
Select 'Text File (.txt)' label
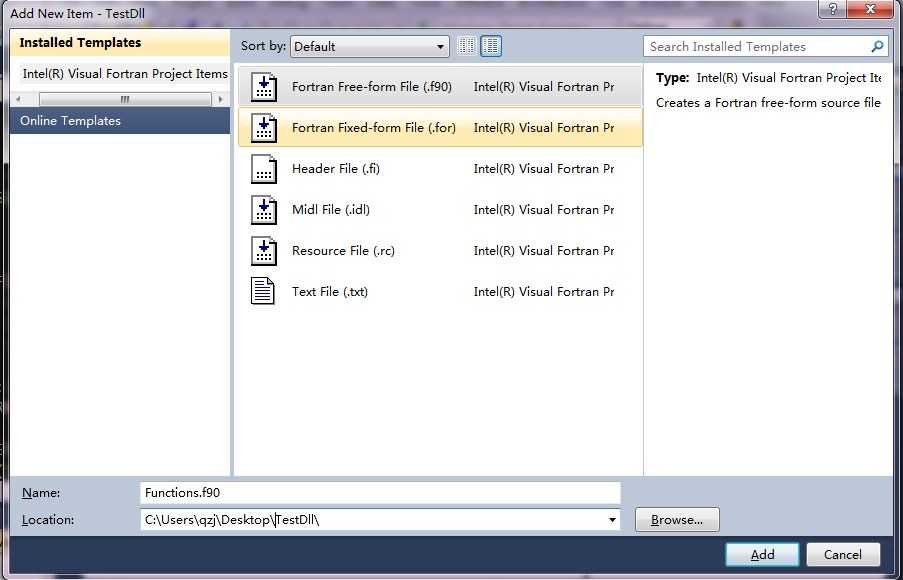point(329,291)
